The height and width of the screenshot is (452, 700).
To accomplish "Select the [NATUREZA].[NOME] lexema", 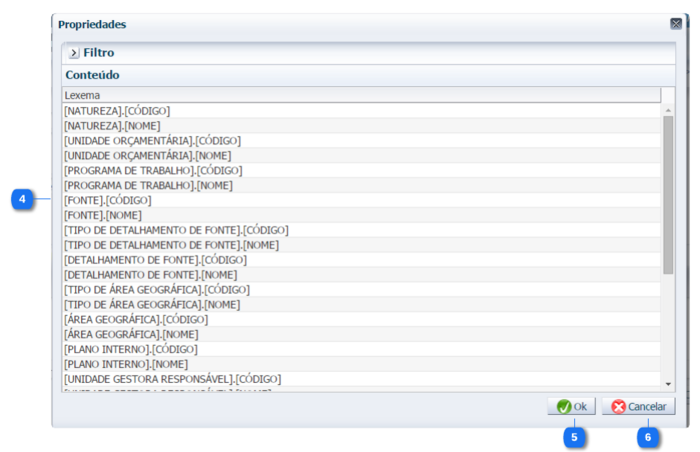I will click(112, 126).
